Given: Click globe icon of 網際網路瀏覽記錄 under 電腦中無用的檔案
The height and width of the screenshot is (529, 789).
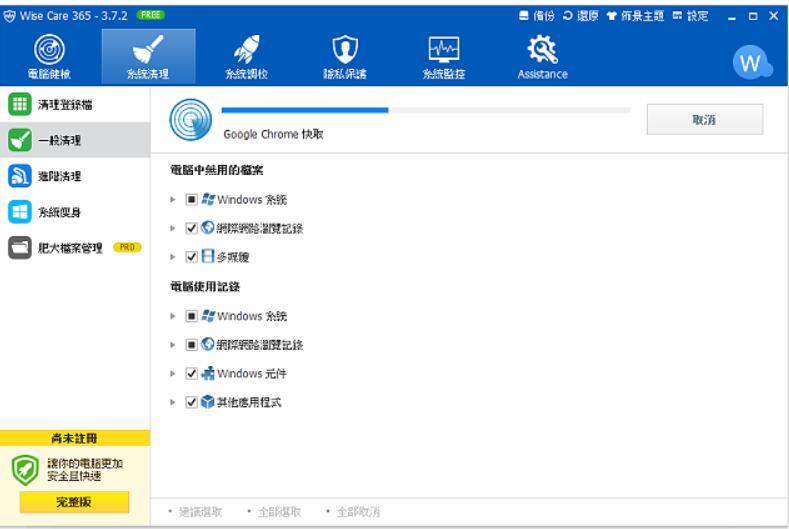Looking at the screenshot, I should pos(208,228).
